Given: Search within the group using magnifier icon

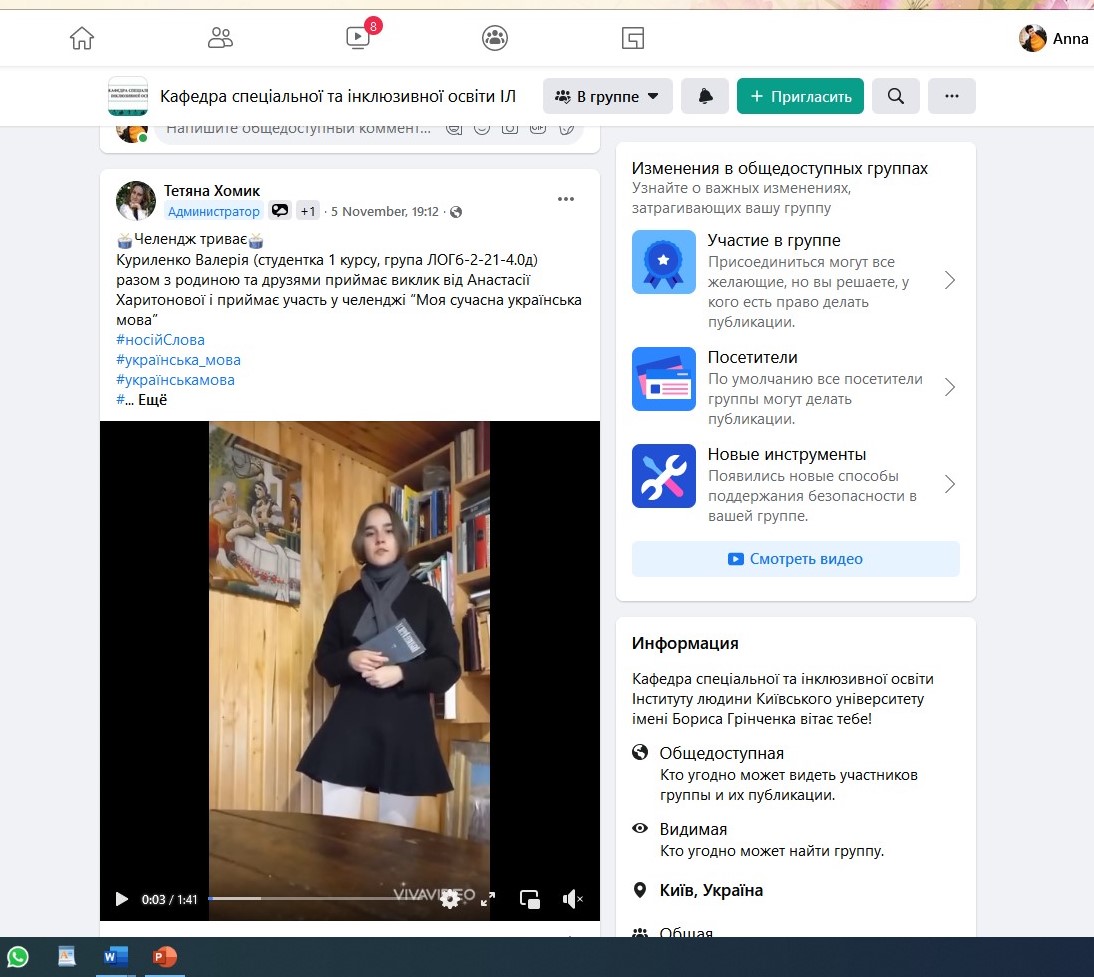Looking at the screenshot, I should click(896, 97).
